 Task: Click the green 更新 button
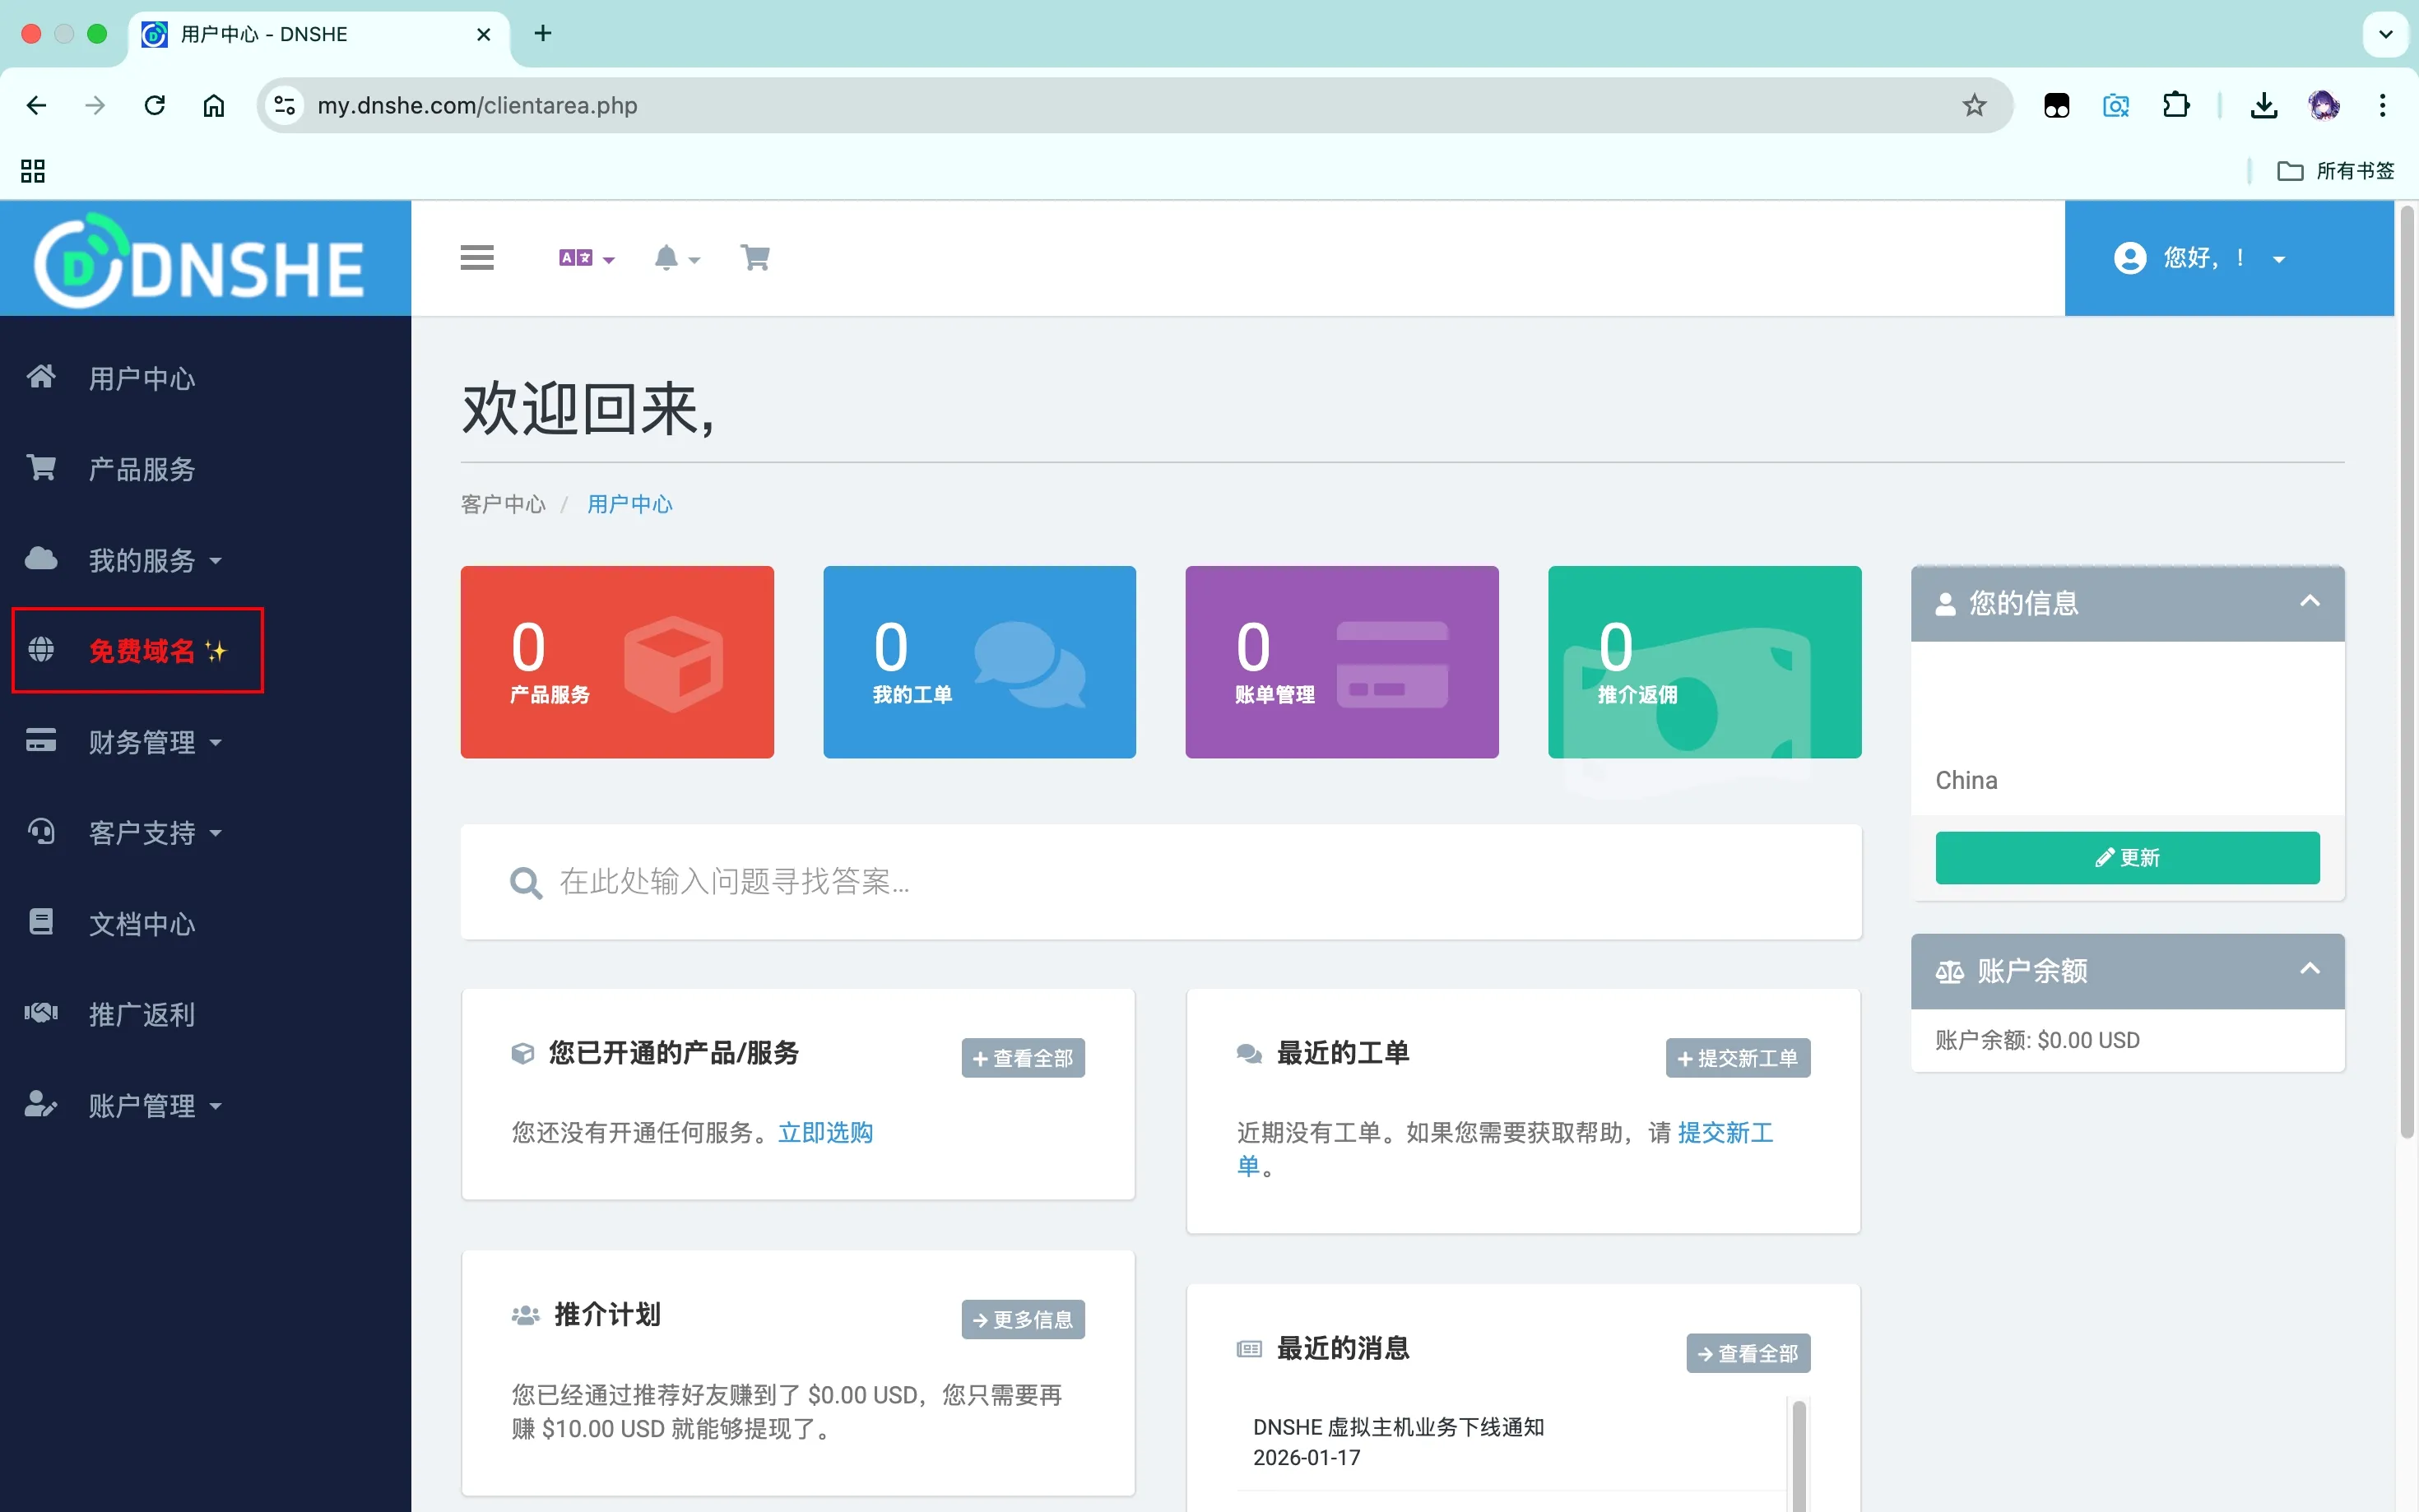[2126, 857]
